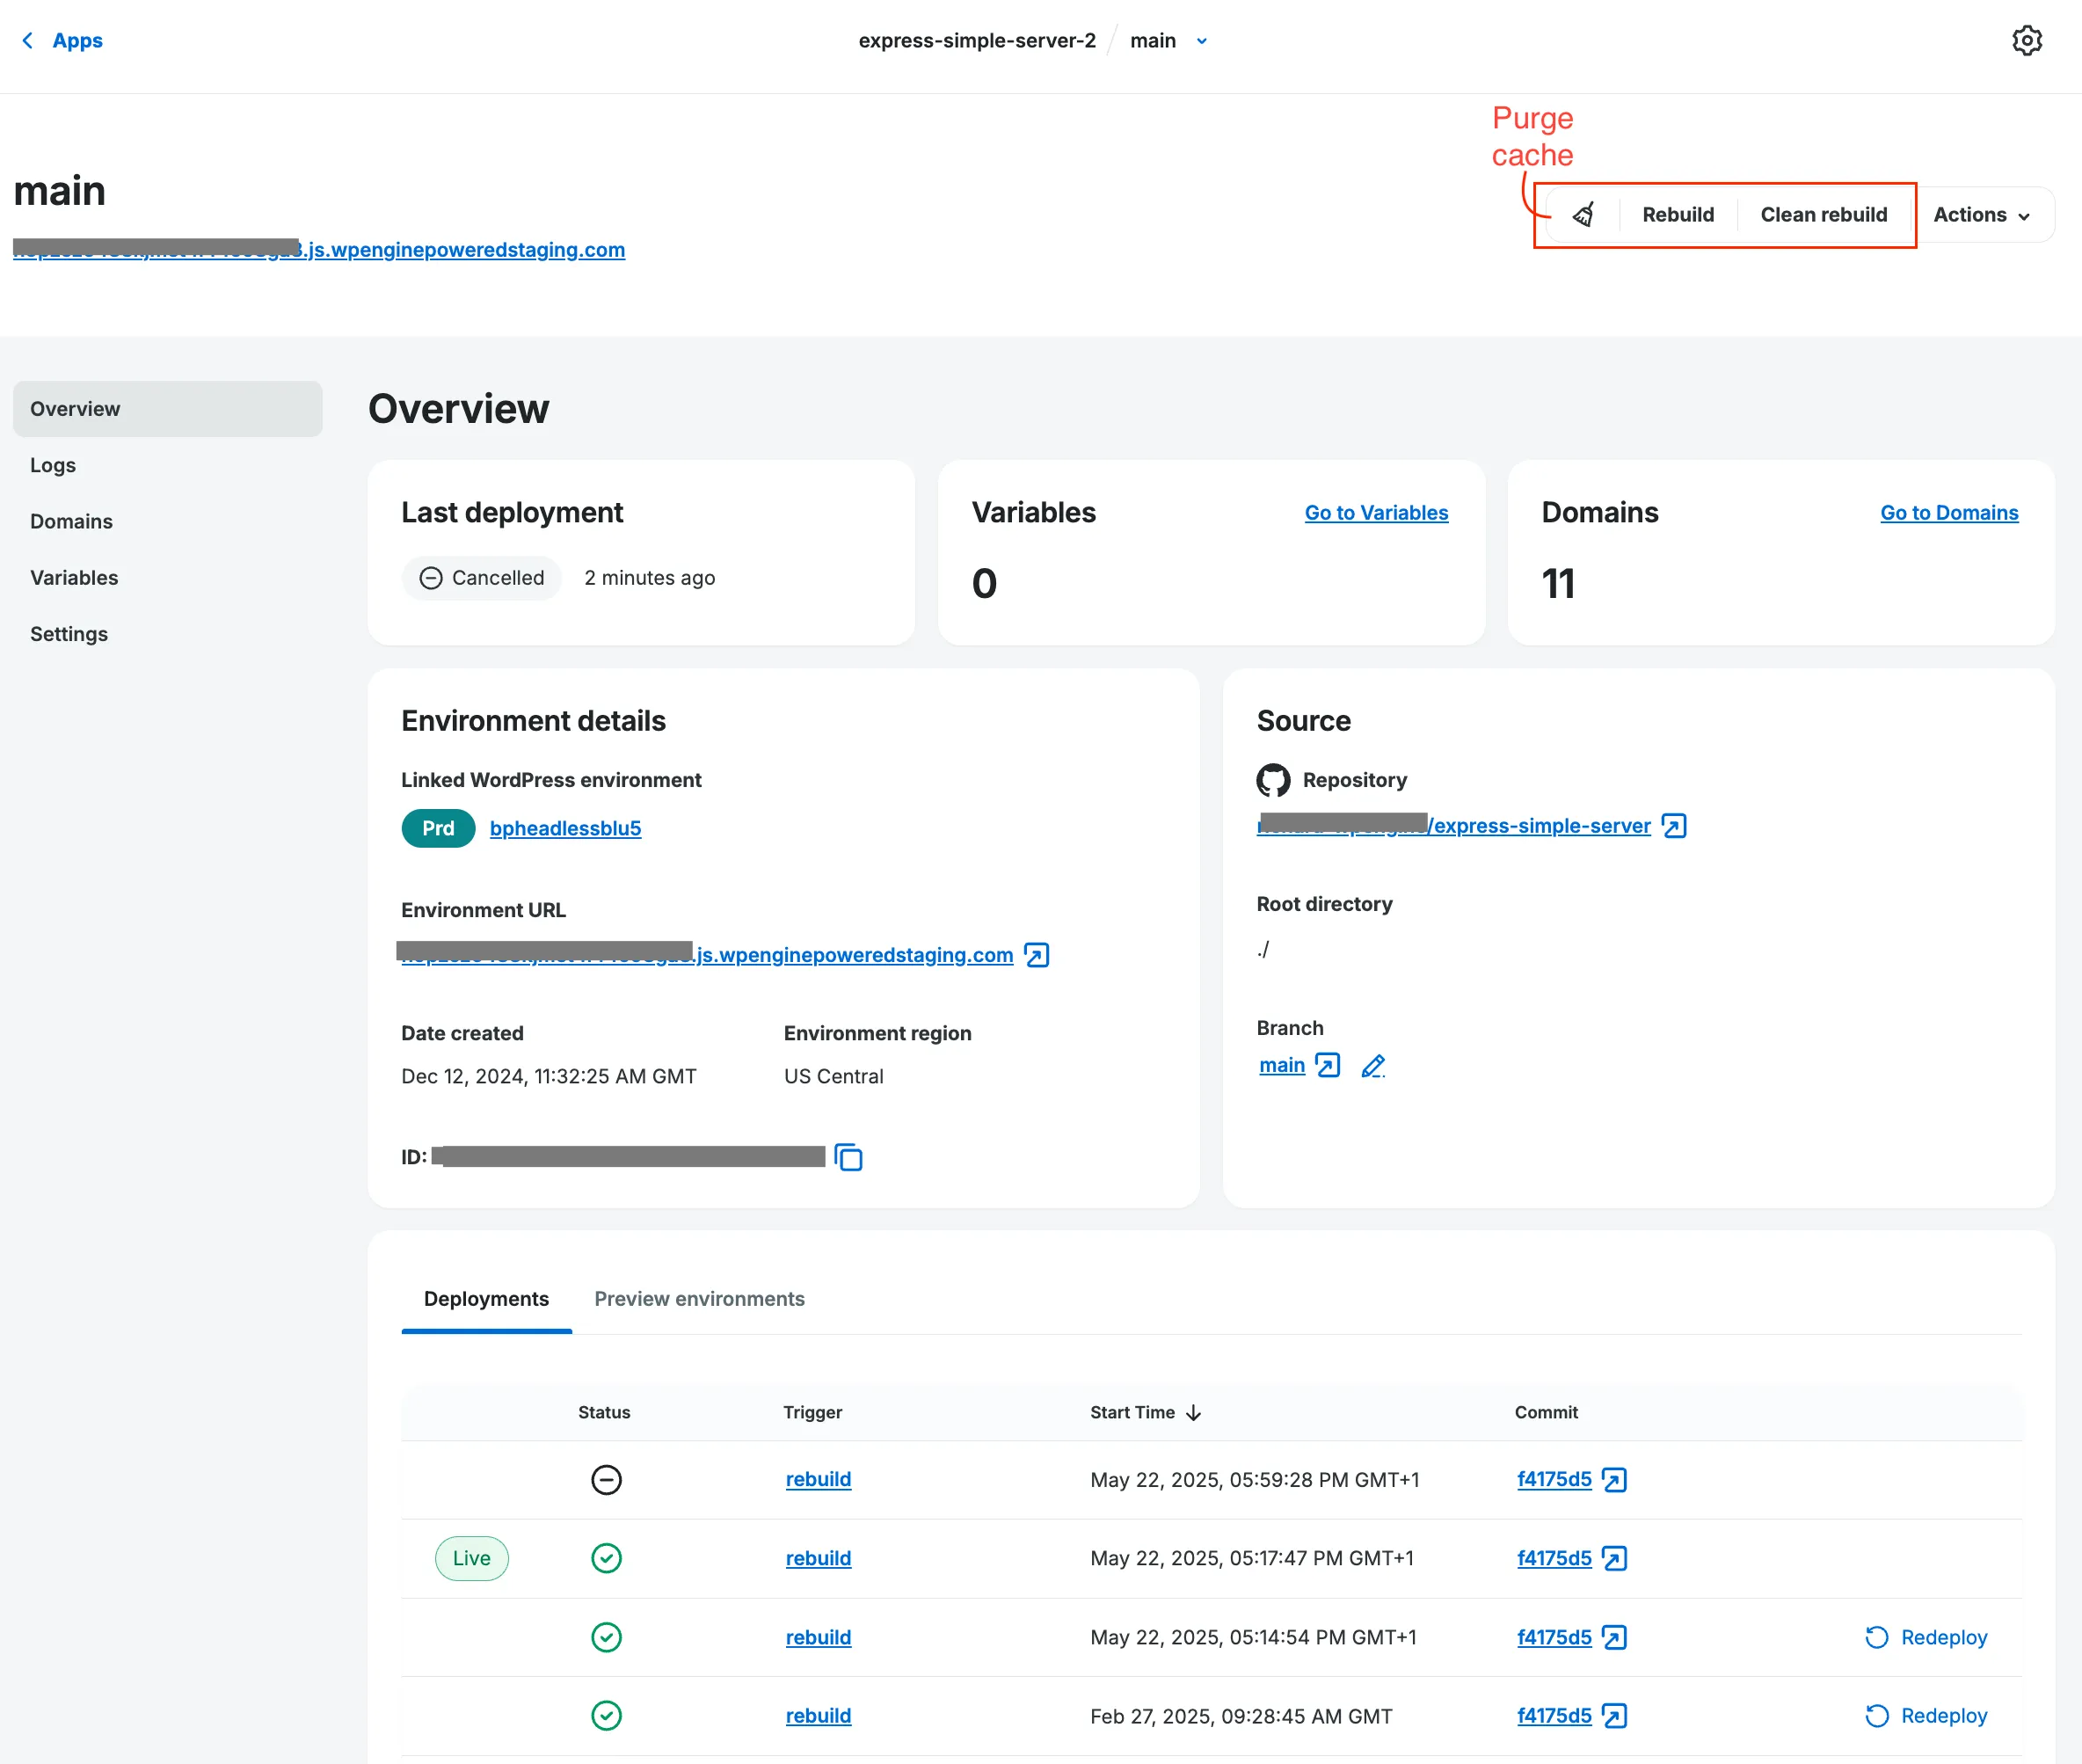The width and height of the screenshot is (2082, 1764).
Task: Open the bpheadlessblu5 WordPress environment link
Action: pyautogui.click(x=565, y=828)
